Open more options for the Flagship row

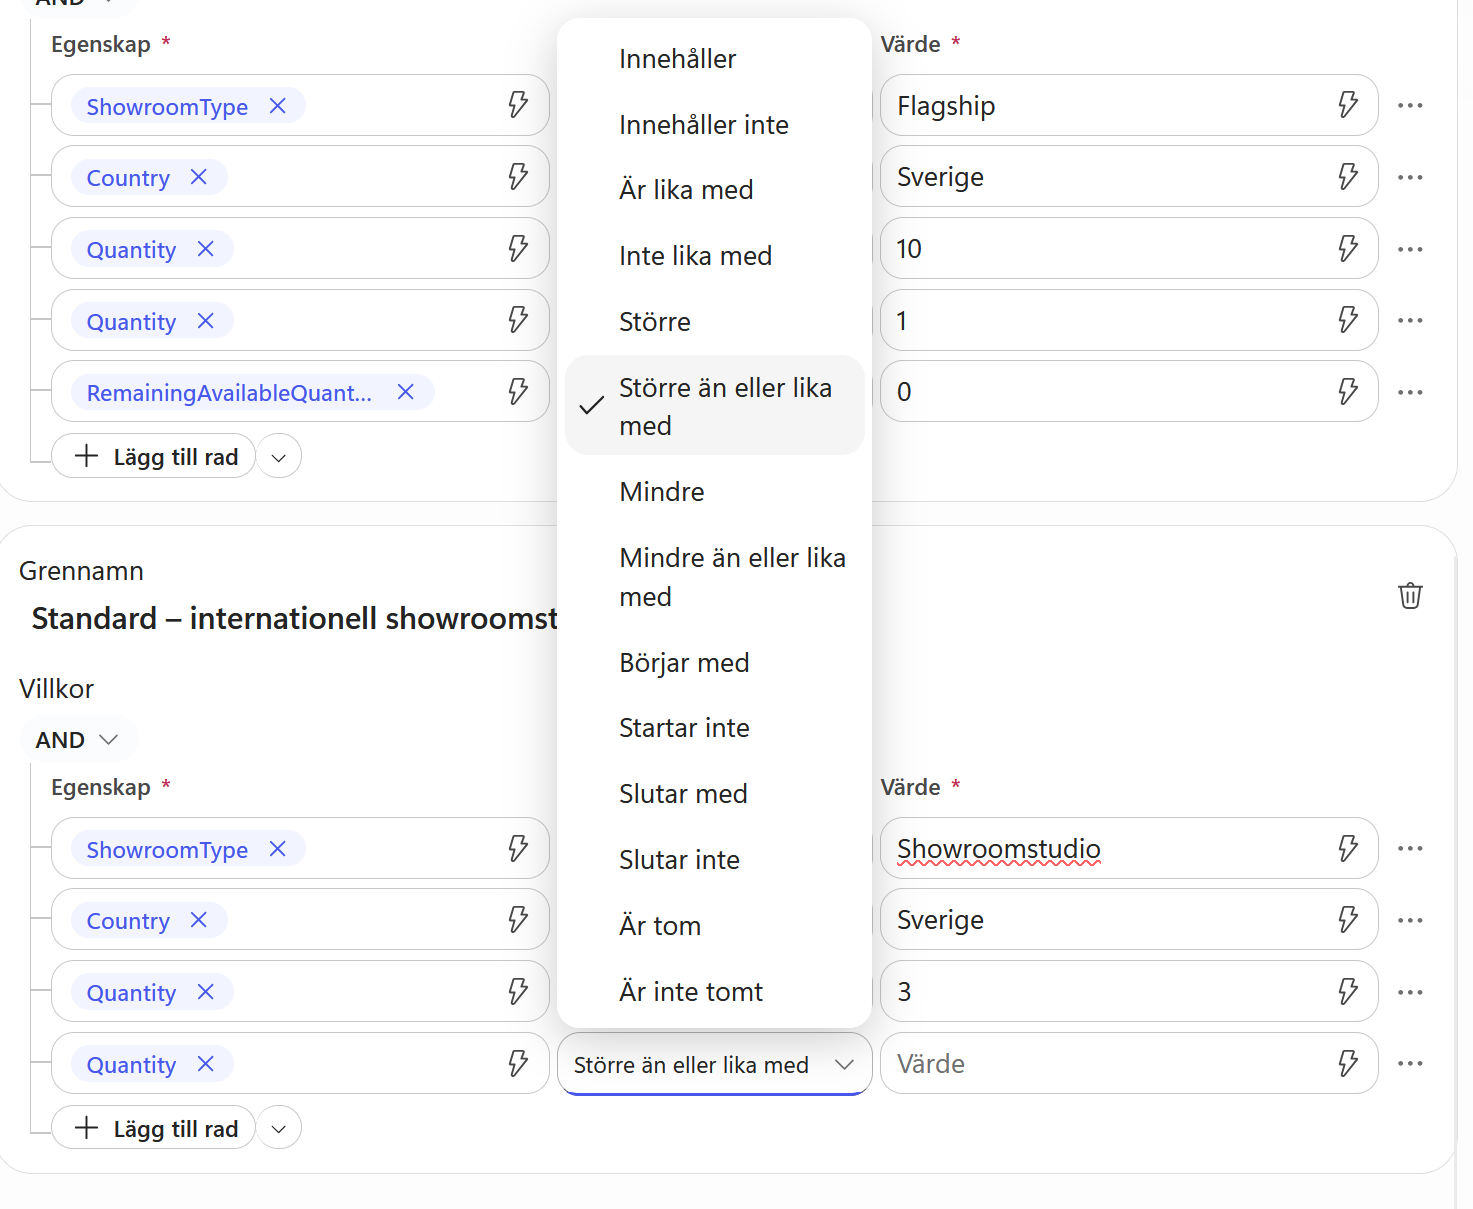coord(1410,105)
